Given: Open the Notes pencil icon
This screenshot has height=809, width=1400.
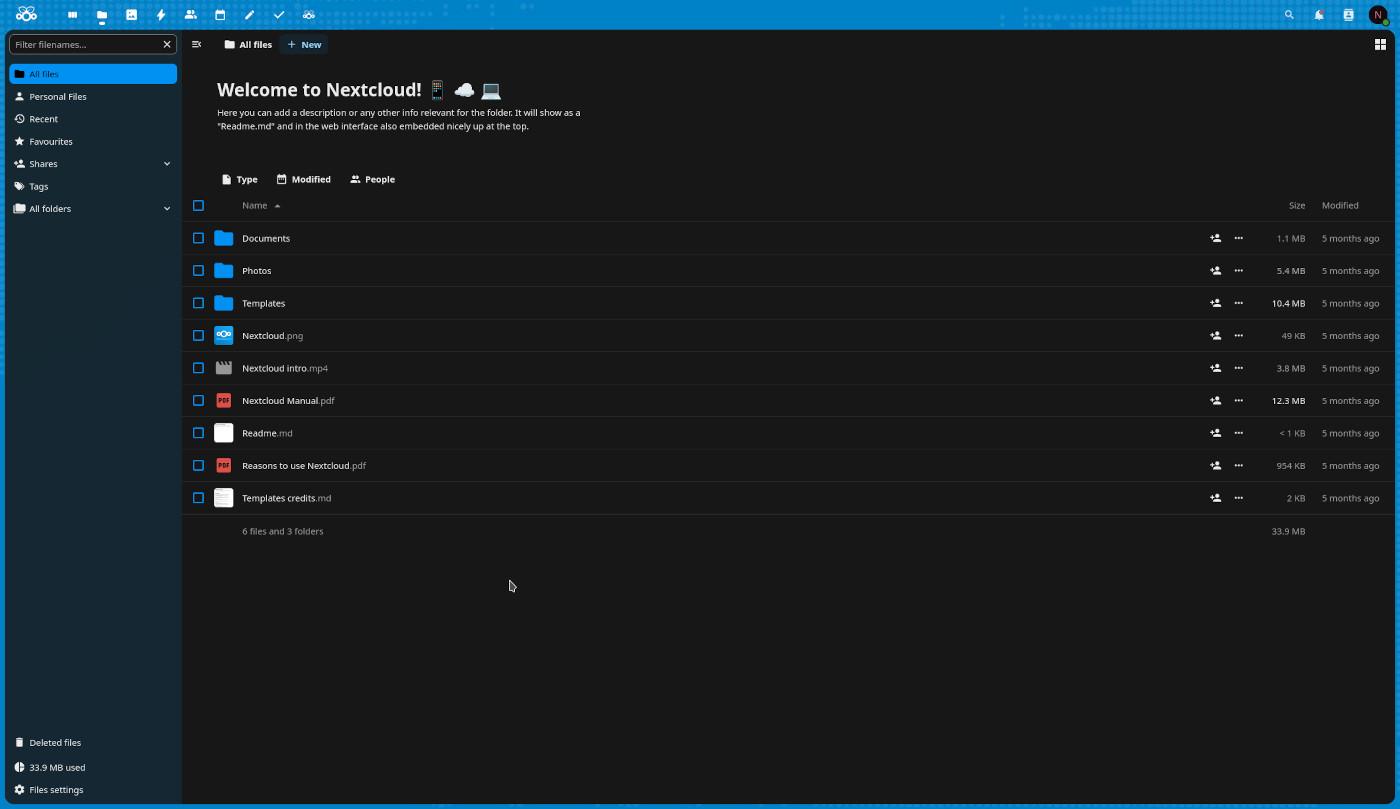Looking at the screenshot, I should point(249,15).
